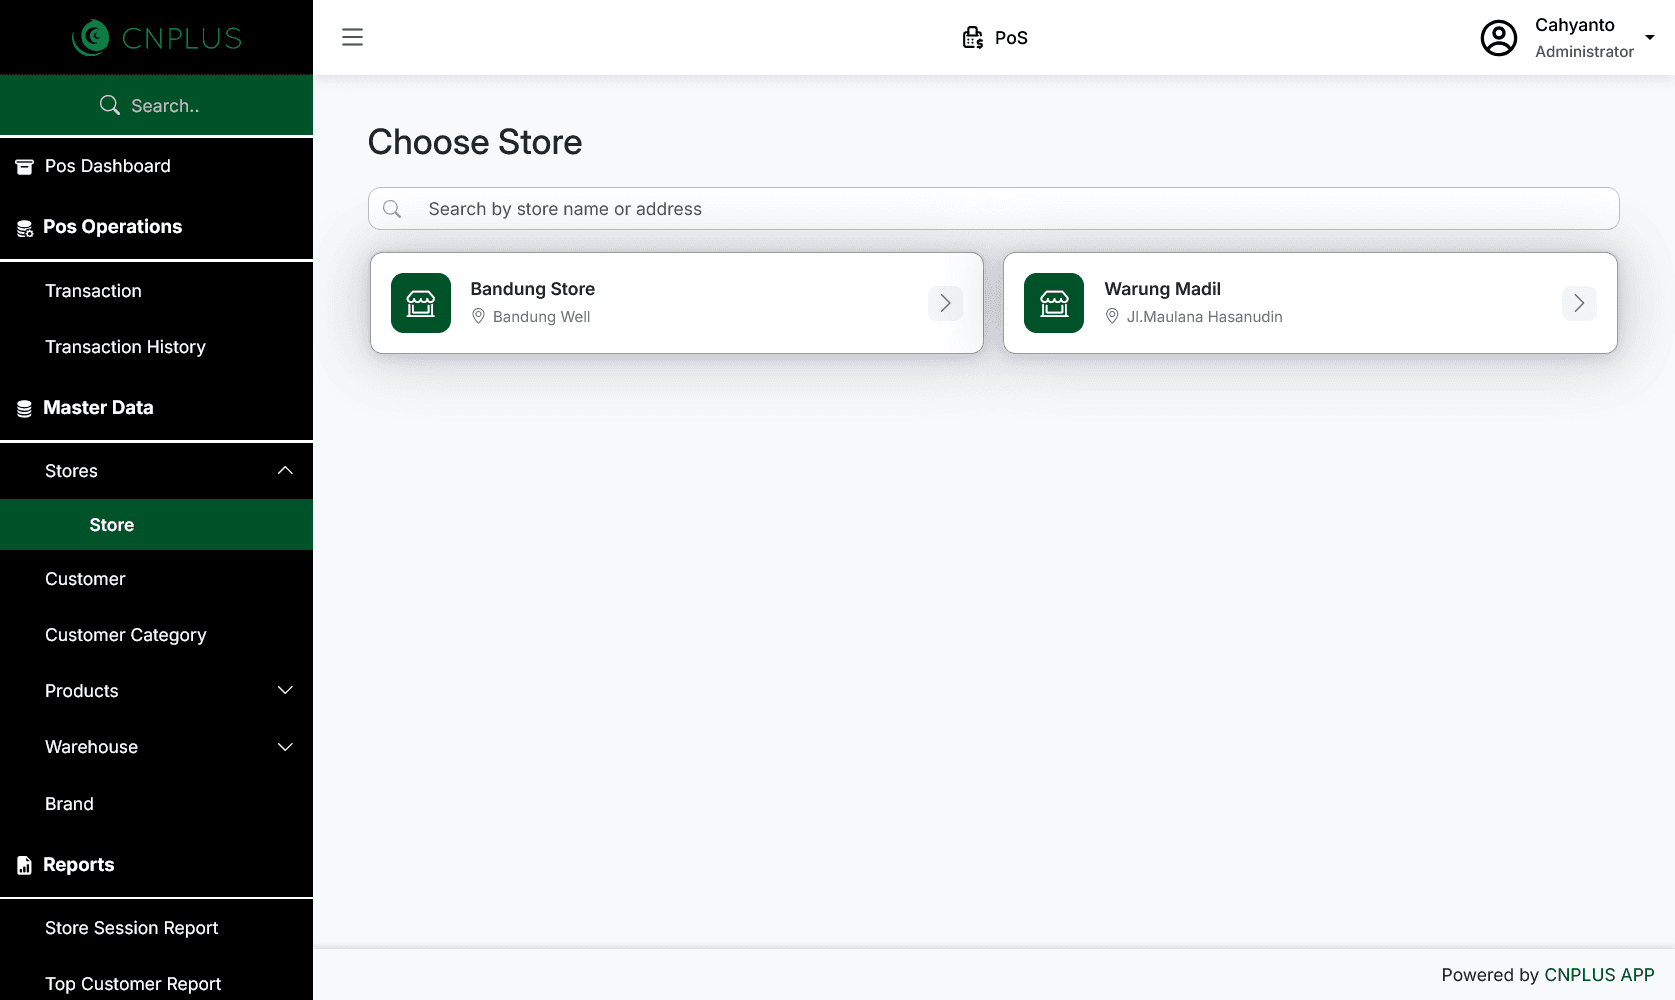This screenshot has width=1675, height=1000.
Task: Click the CNPLUS logo
Action: [157, 38]
